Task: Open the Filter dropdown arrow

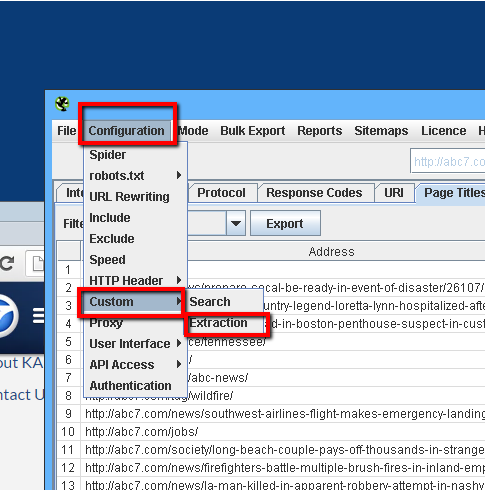Action: coord(236,223)
